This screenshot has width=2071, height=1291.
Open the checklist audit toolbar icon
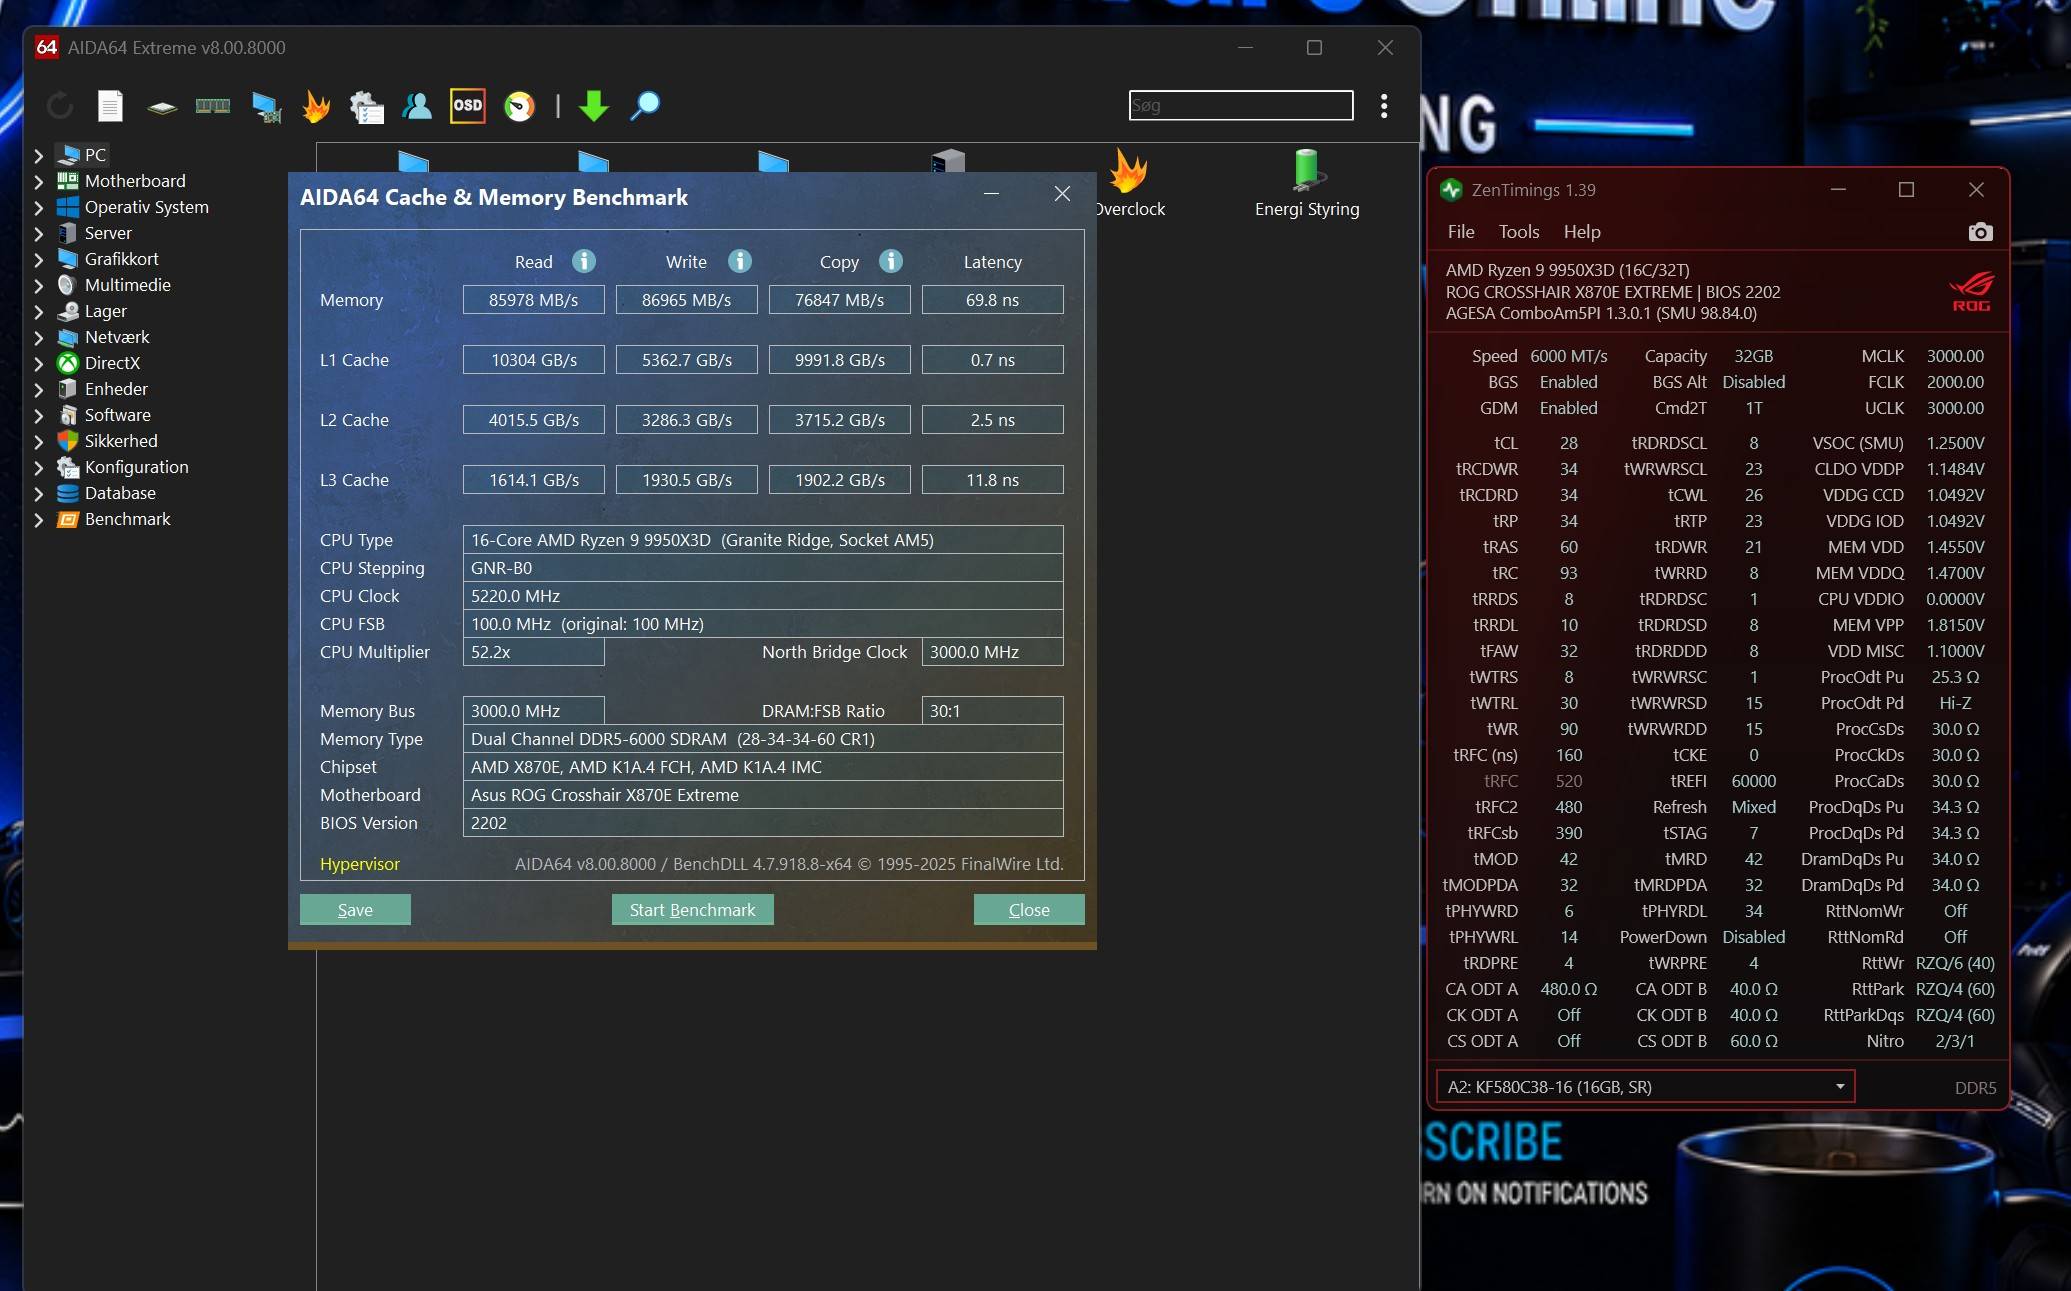click(367, 107)
